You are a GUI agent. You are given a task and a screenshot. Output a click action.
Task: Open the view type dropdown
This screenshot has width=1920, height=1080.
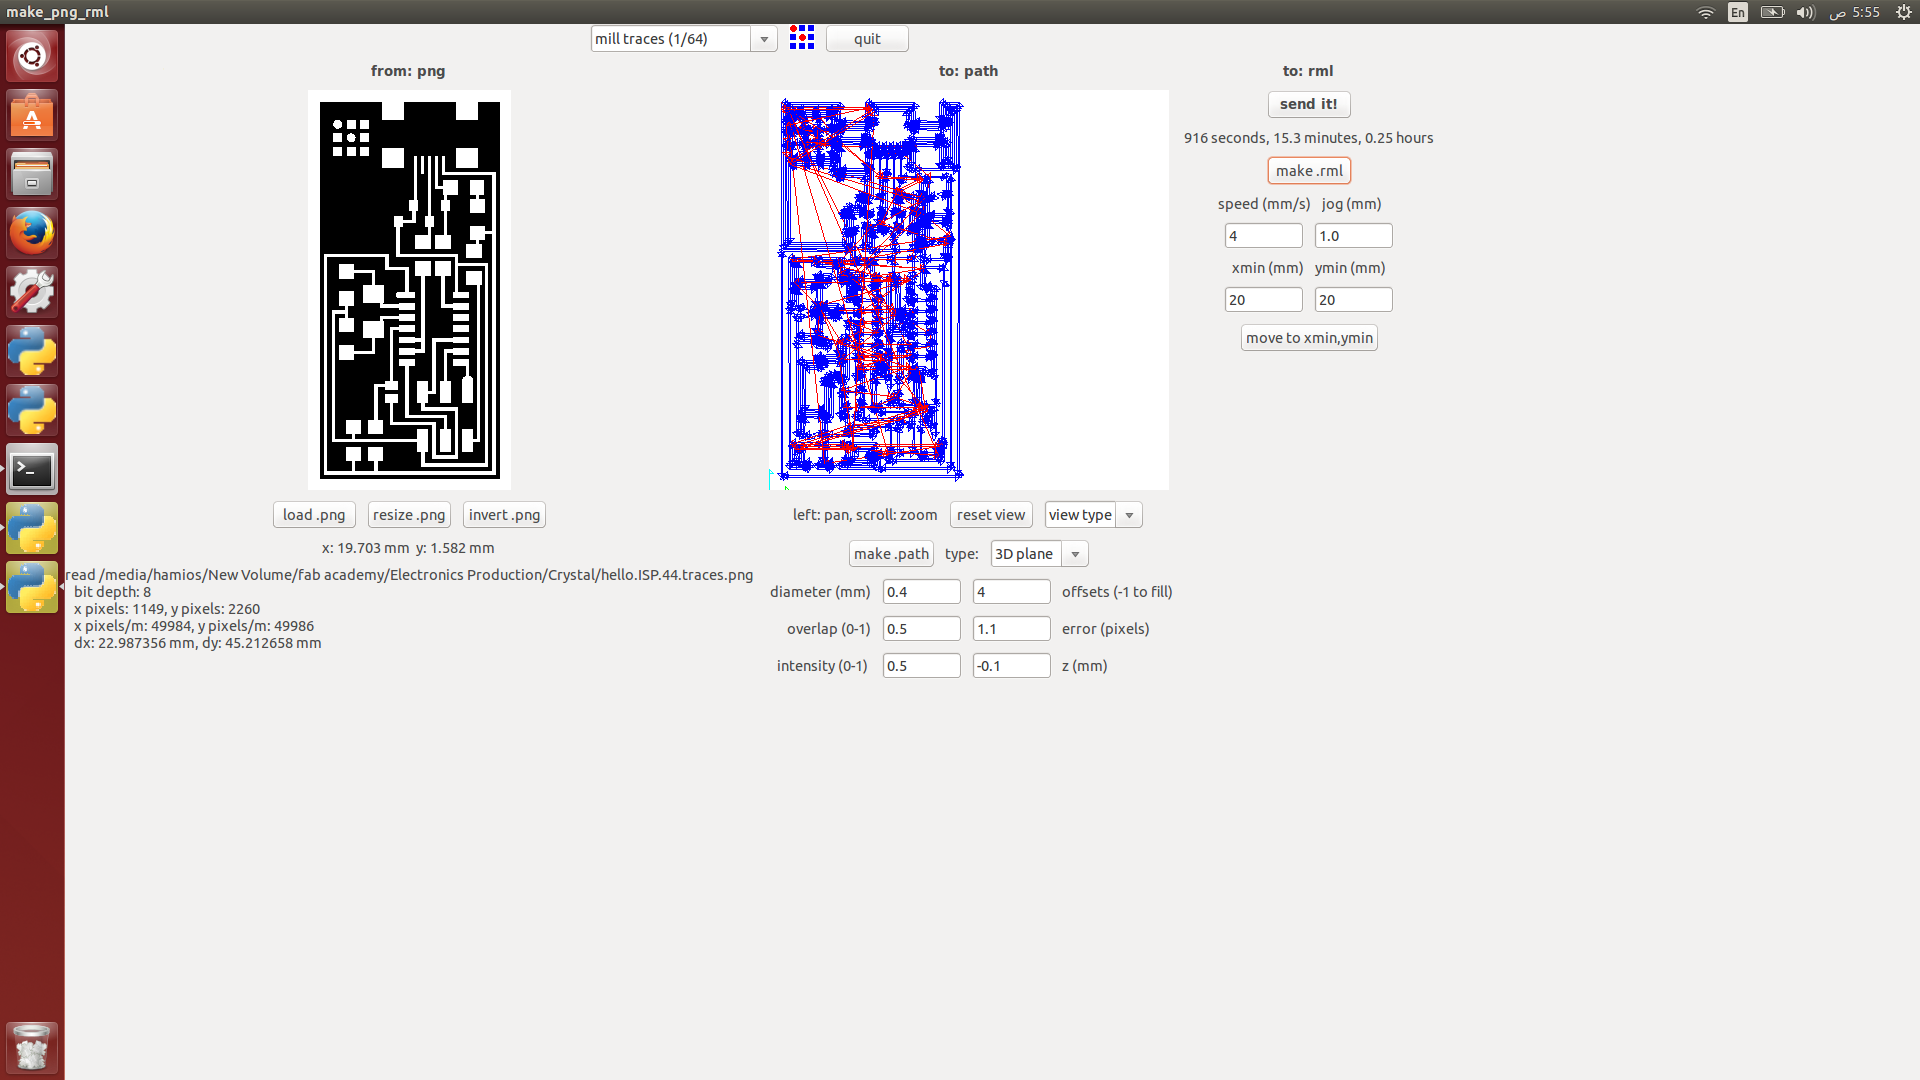click(x=1129, y=515)
